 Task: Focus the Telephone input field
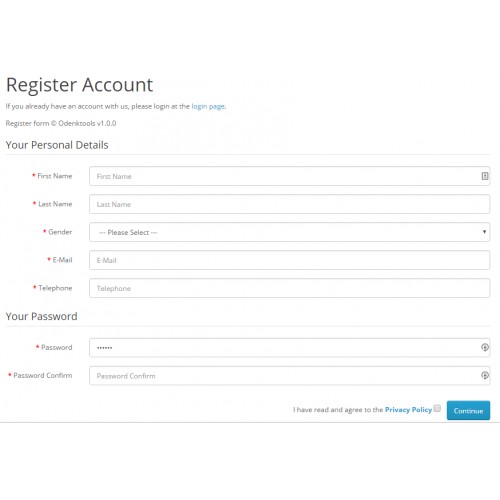(289, 288)
